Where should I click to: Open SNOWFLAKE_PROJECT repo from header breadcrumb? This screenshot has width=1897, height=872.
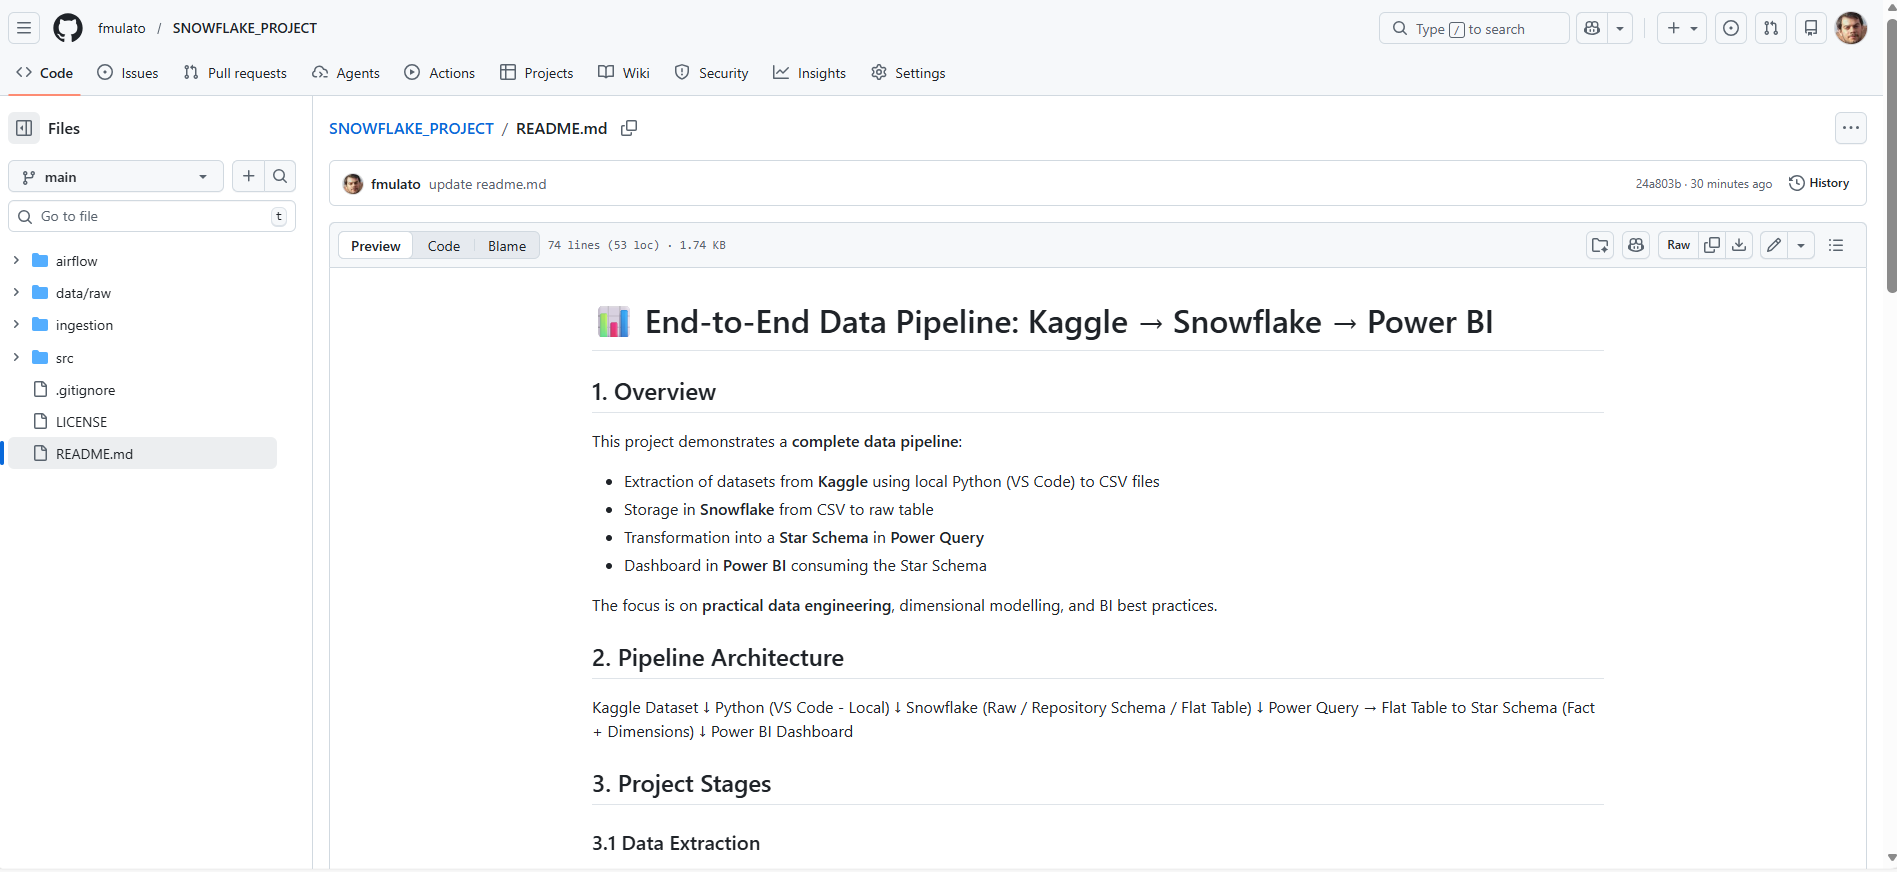click(245, 28)
